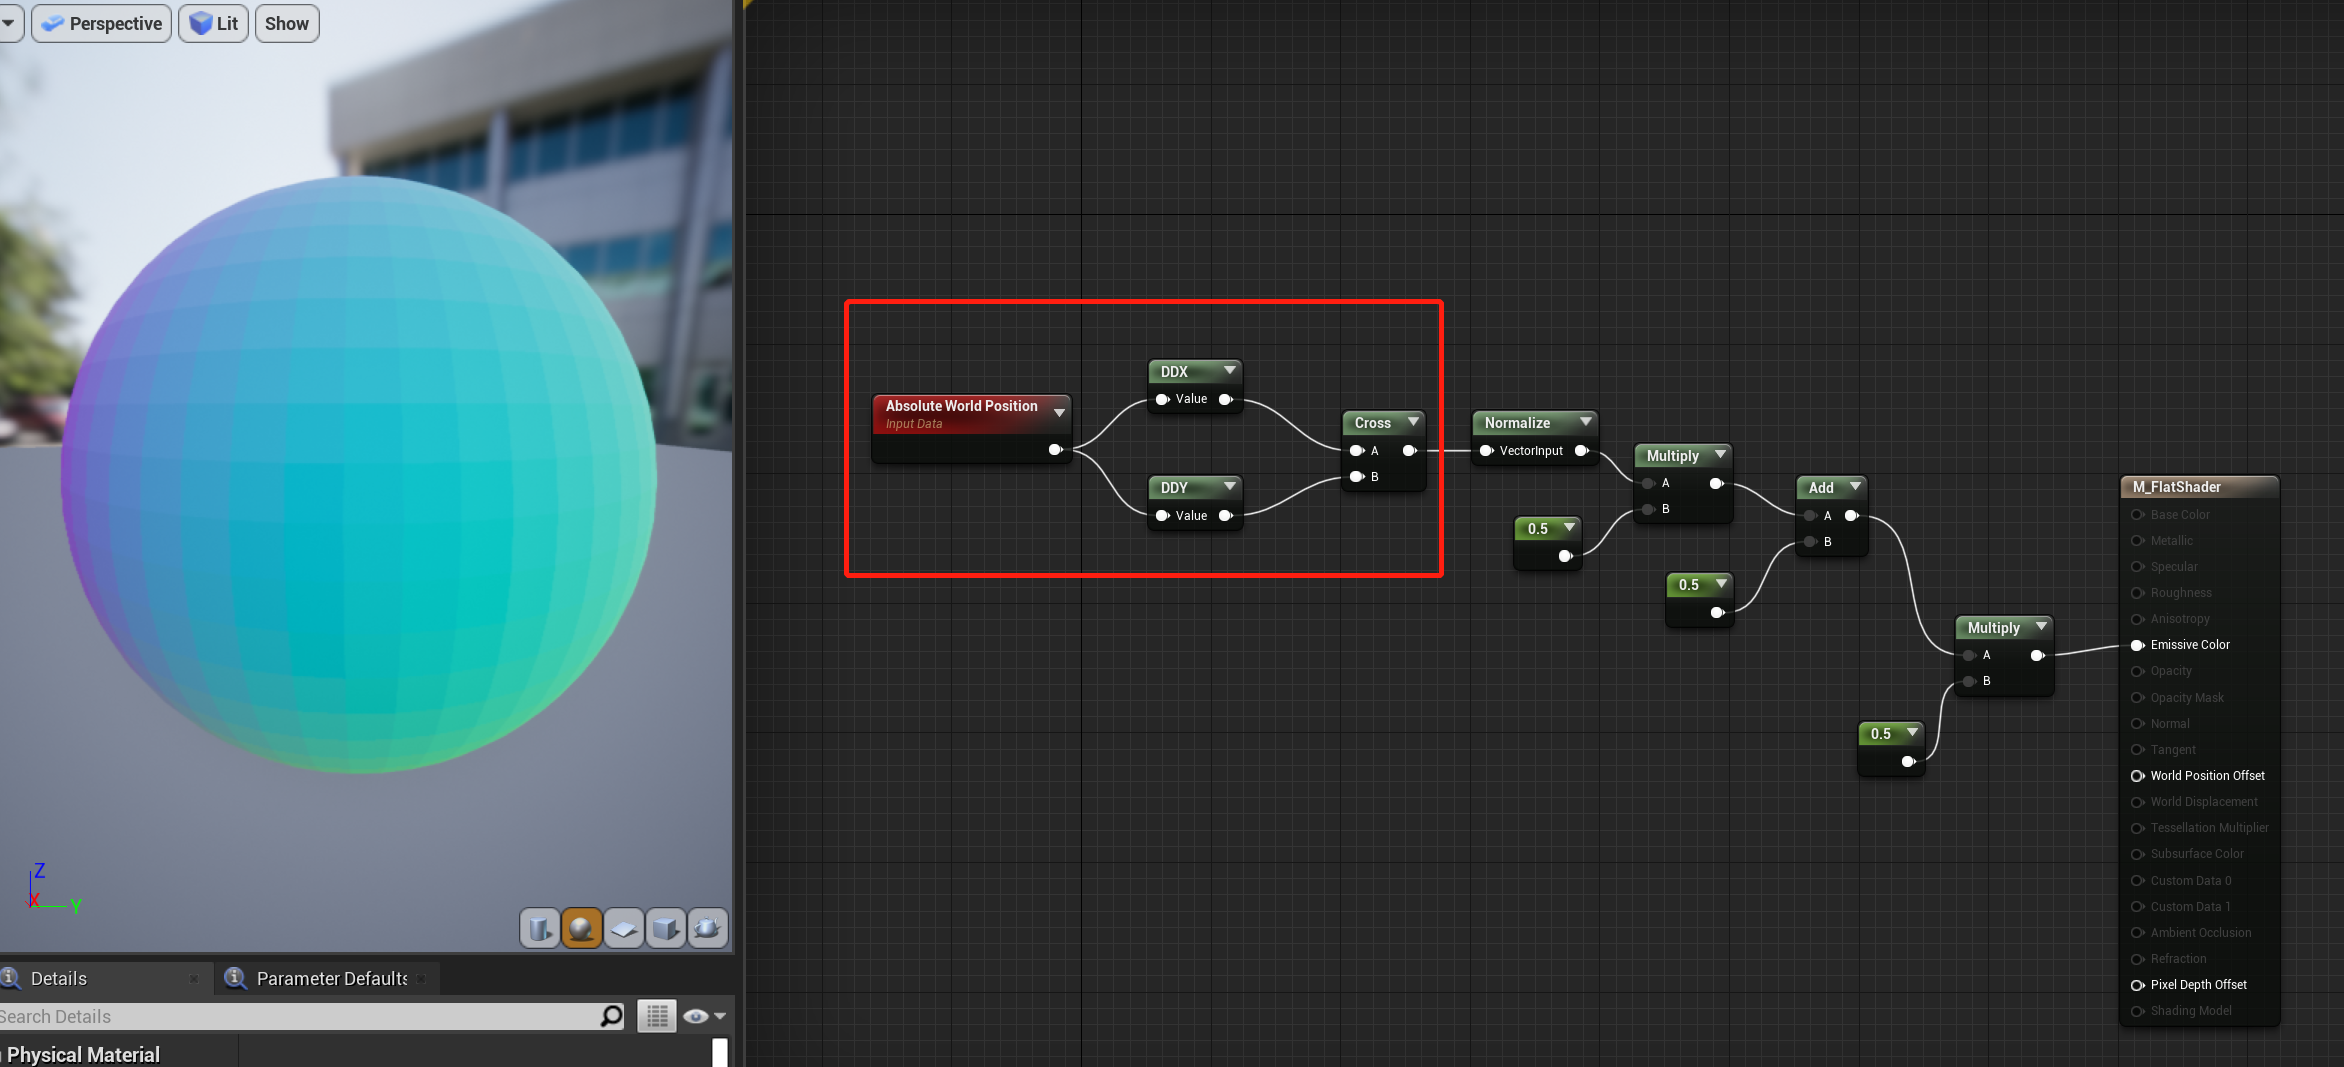
Task: Switch to the Parameter Defaults tab
Action: 331,978
